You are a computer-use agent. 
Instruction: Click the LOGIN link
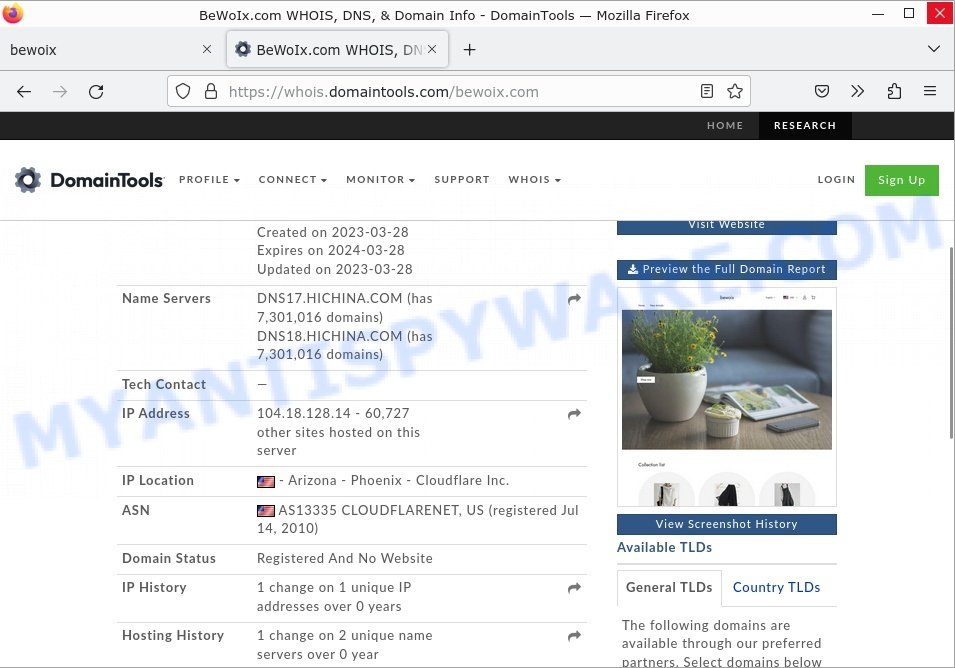click(836, 180)
